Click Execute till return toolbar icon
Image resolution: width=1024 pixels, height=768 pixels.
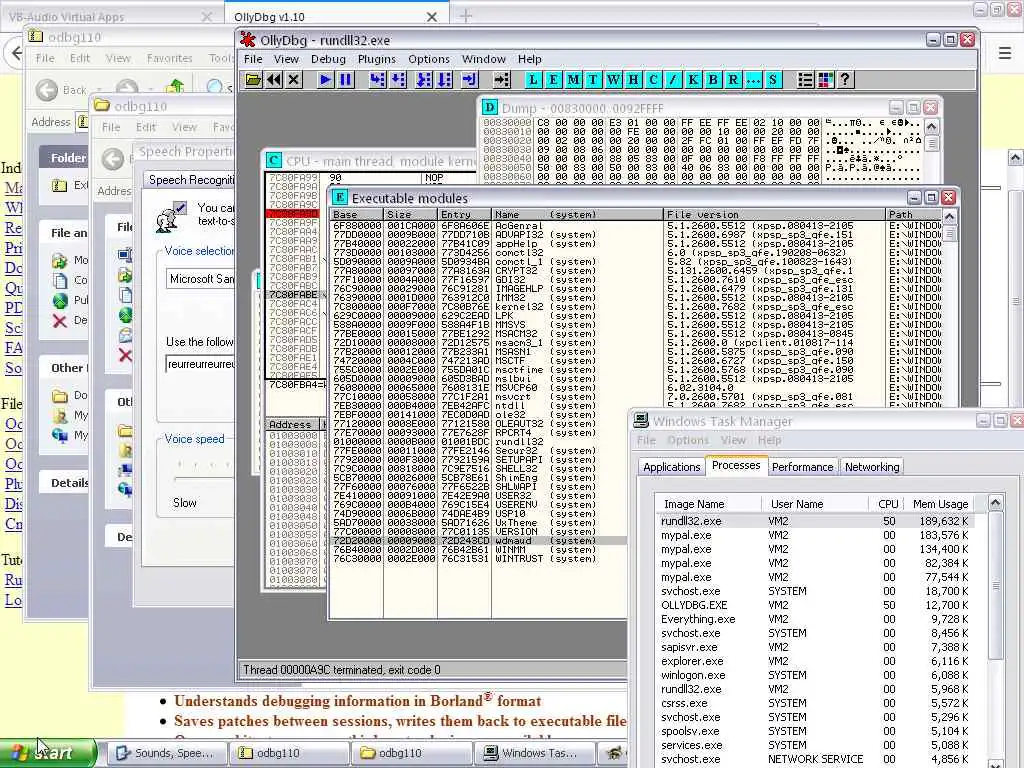tap(469, 80)
